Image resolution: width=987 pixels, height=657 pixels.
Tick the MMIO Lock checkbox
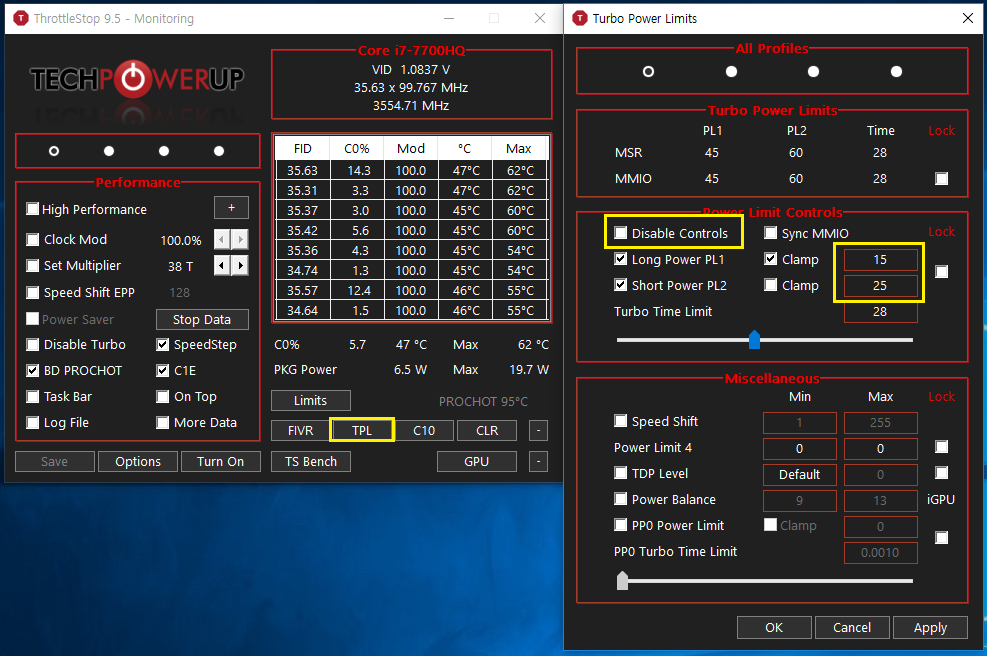[x=942, y=179]
